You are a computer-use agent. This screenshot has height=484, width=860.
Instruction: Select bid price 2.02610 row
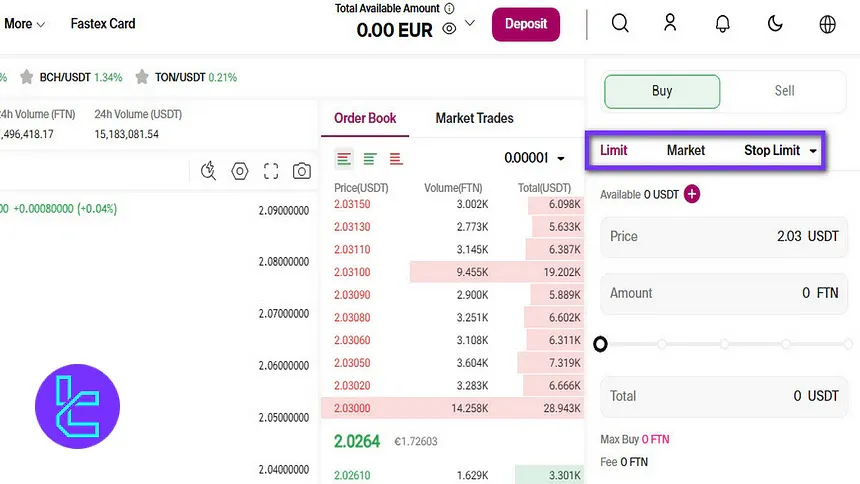[x=452, y=475]
